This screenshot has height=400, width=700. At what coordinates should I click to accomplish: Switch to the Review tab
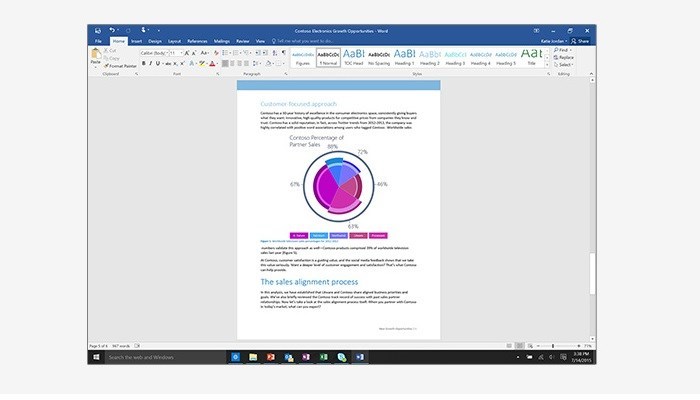243,41
